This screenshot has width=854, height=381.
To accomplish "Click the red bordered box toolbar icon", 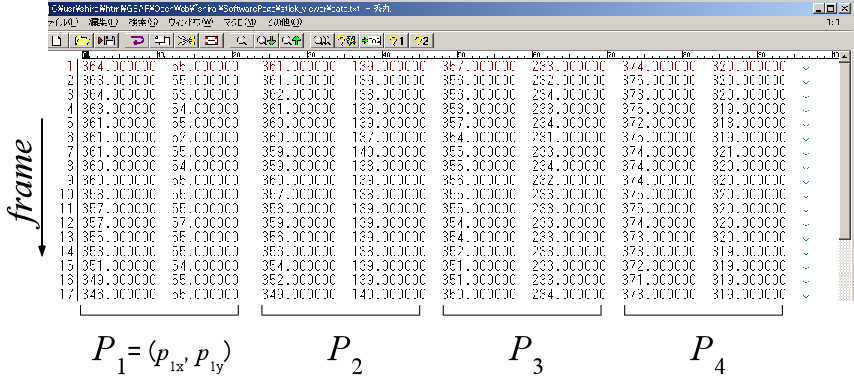I will click(x=211, y=40).
